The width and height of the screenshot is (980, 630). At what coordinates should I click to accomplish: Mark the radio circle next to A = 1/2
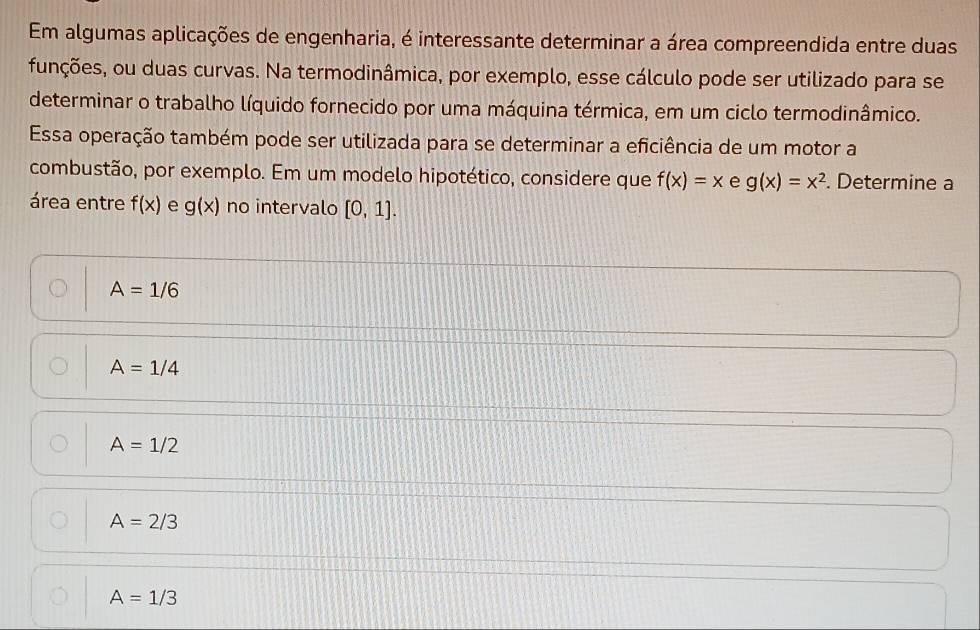coord(60,444)
